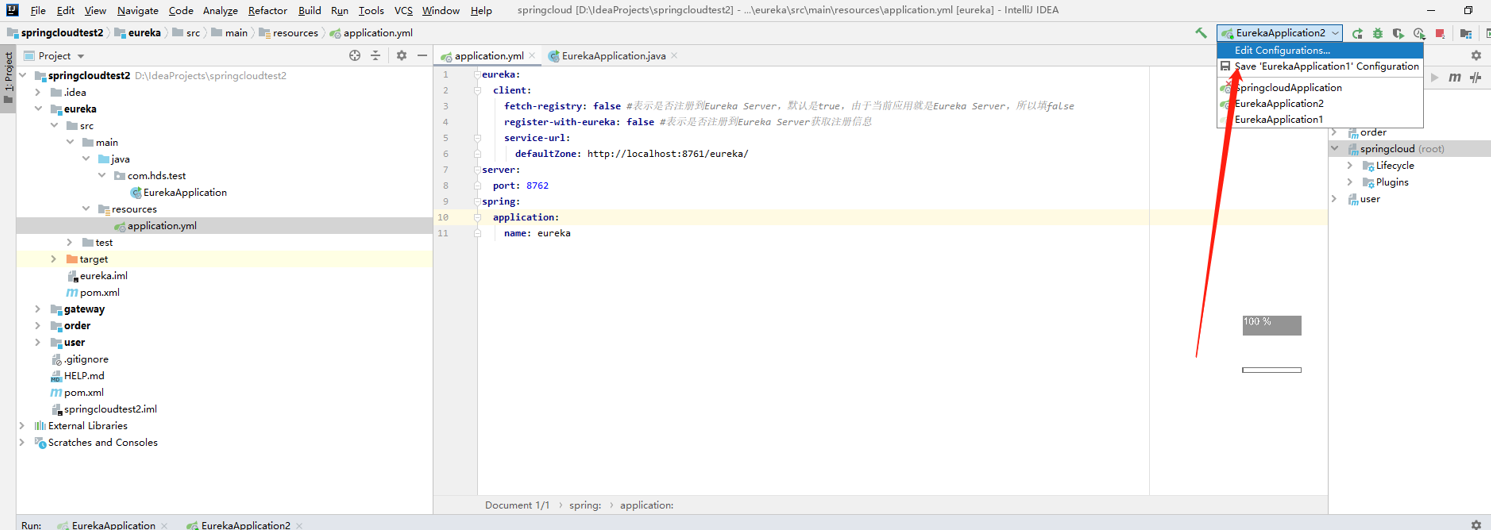
Task: Click Execute Maven Goal 'm' icon
Action: 1455,77
